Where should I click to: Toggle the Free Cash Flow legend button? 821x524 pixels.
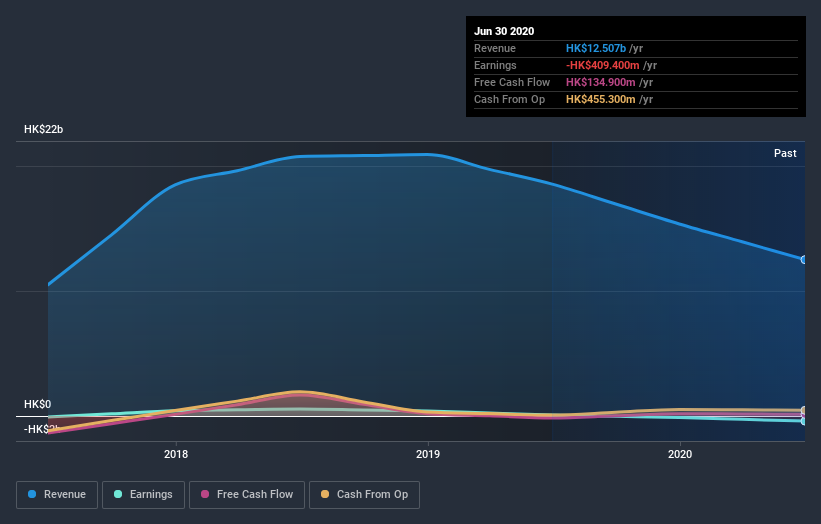tap(247, 495)
